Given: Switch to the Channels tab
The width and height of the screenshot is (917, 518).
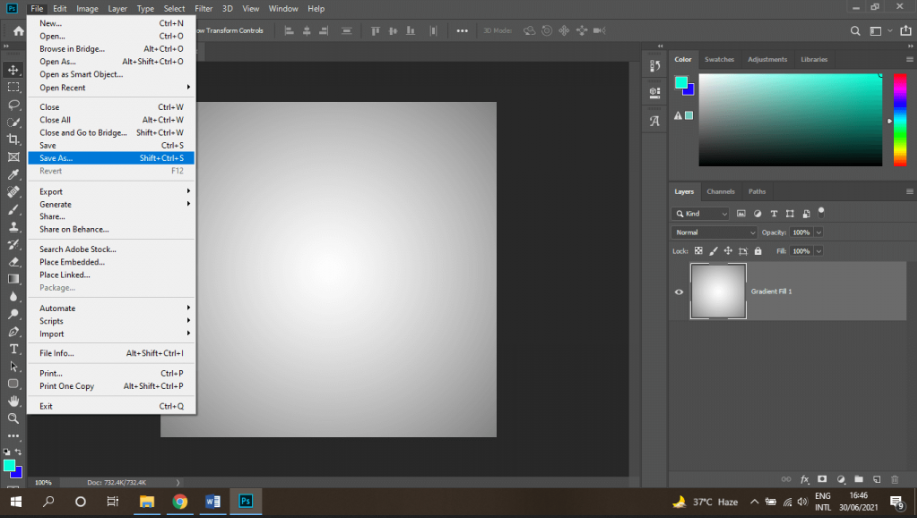Looking at the screenshot, I should pyautogui.click(x=720, y=192).
